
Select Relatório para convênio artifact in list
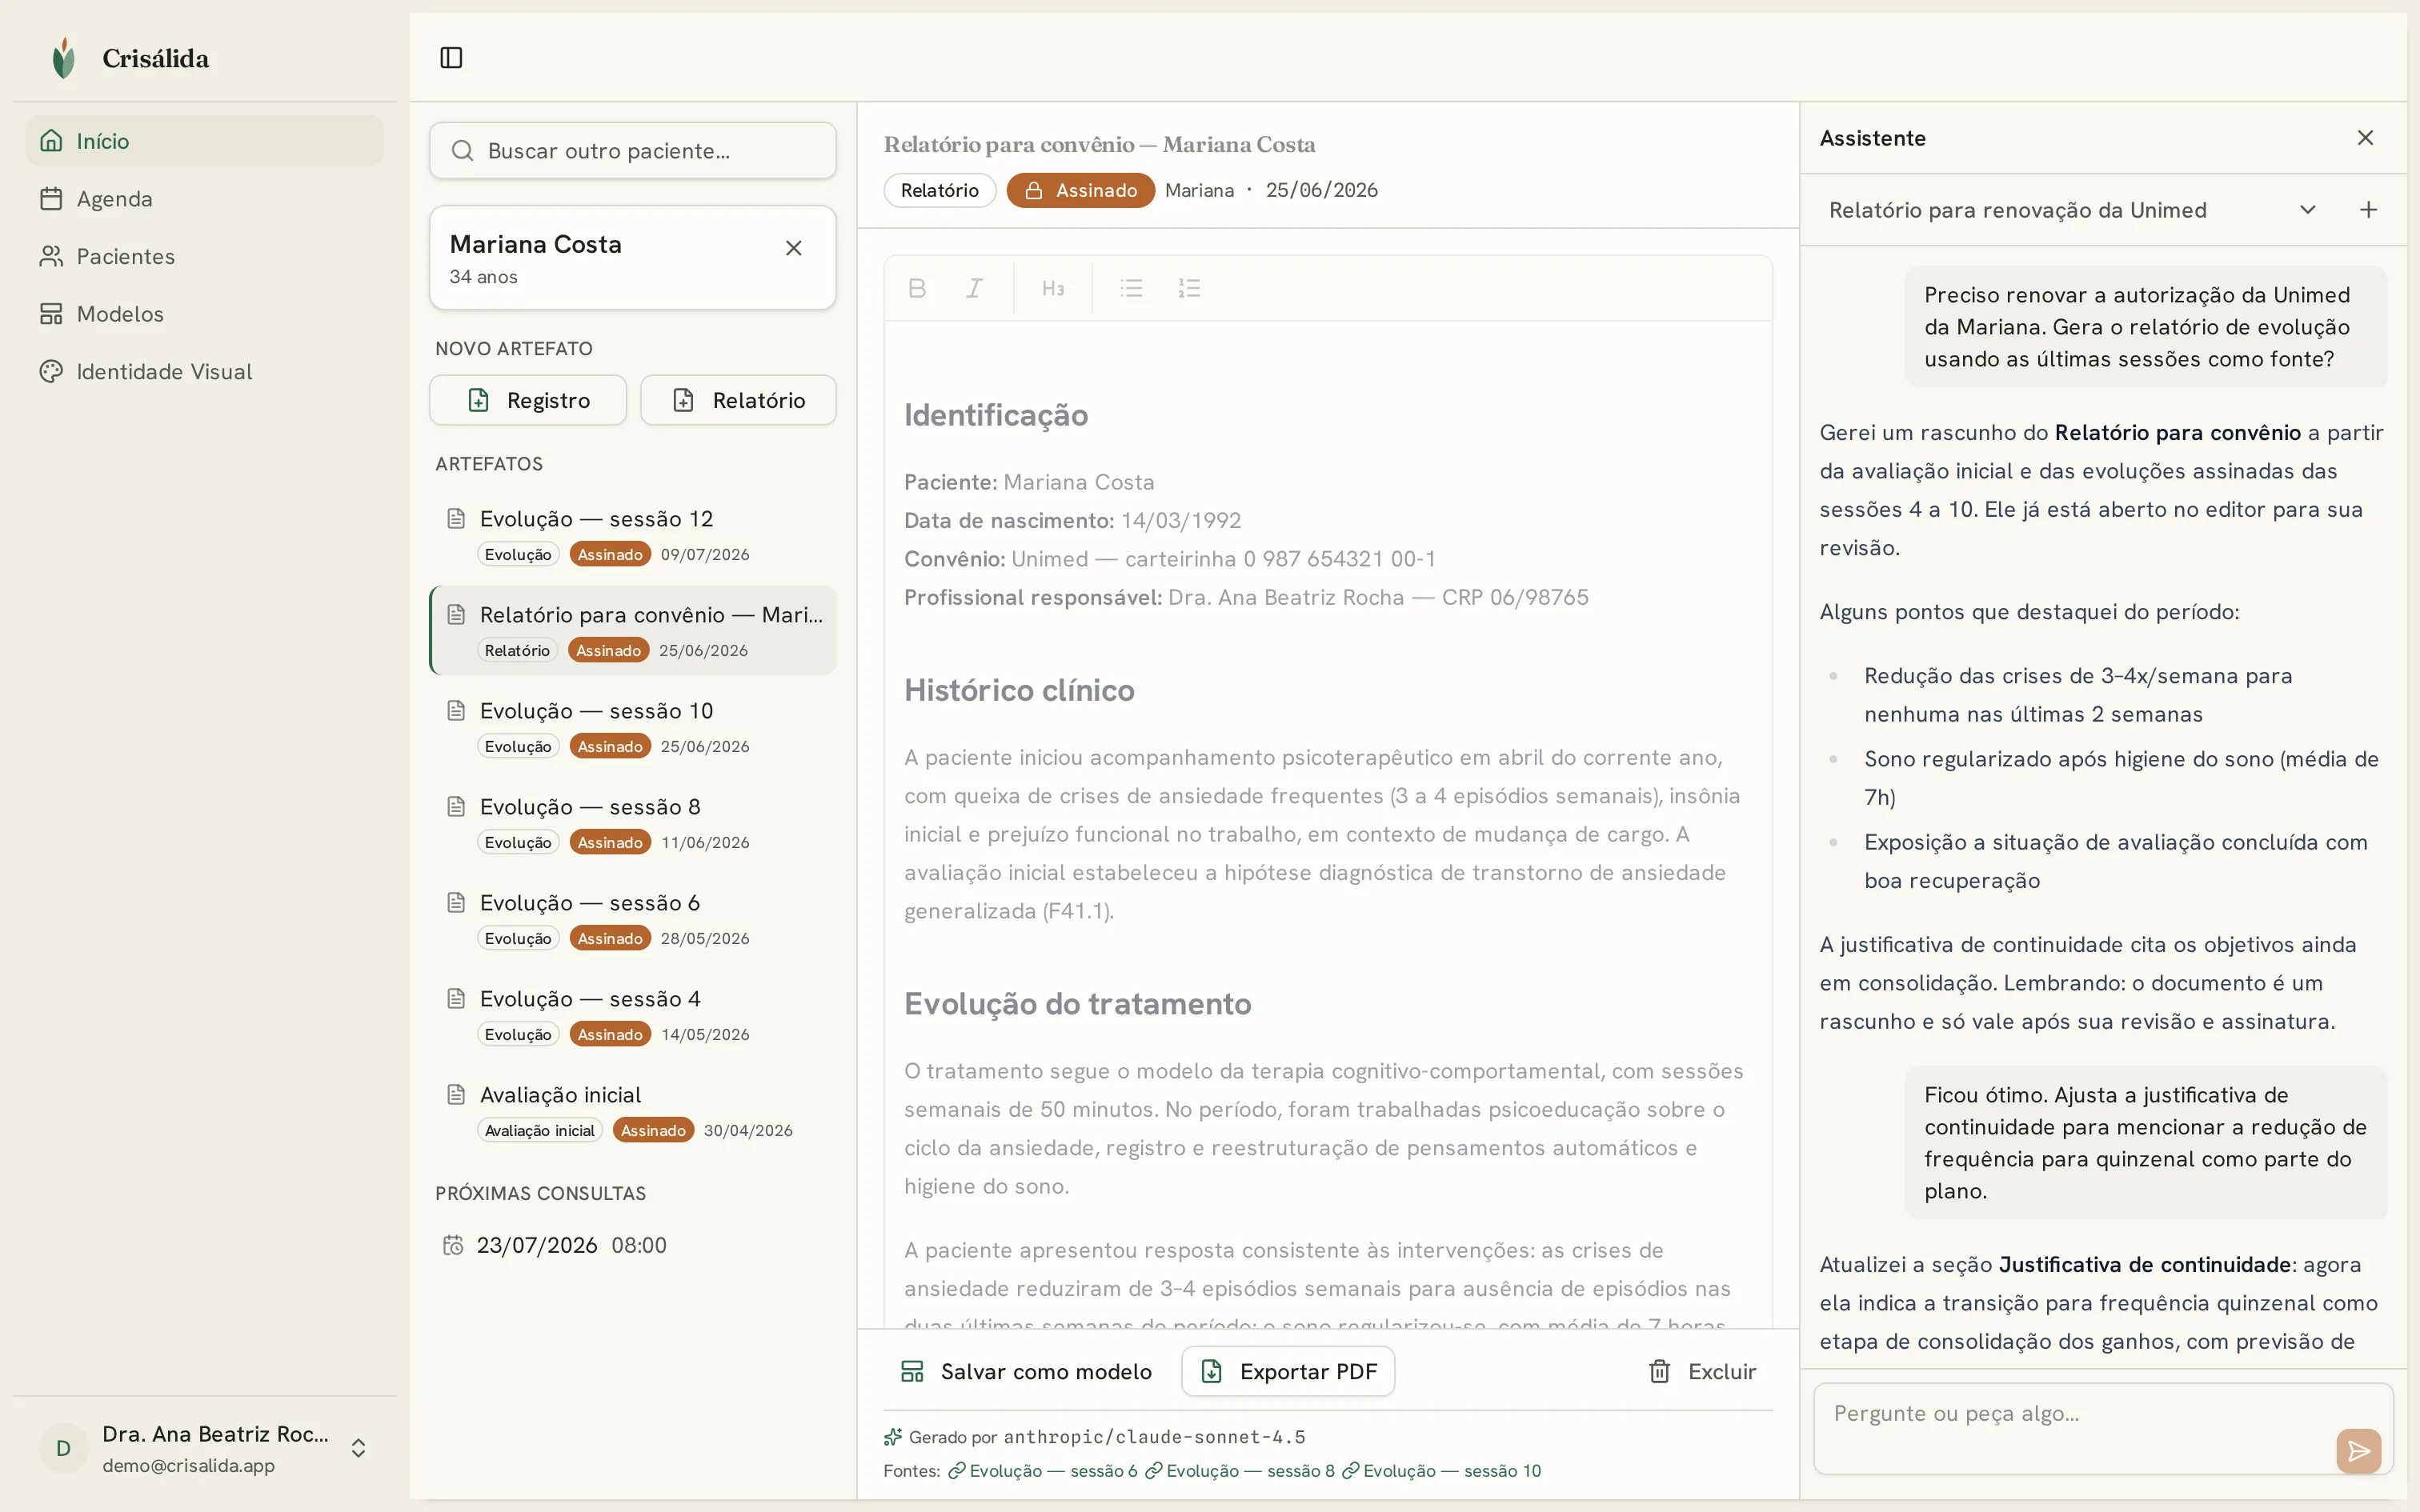click(x=632, y=631)
